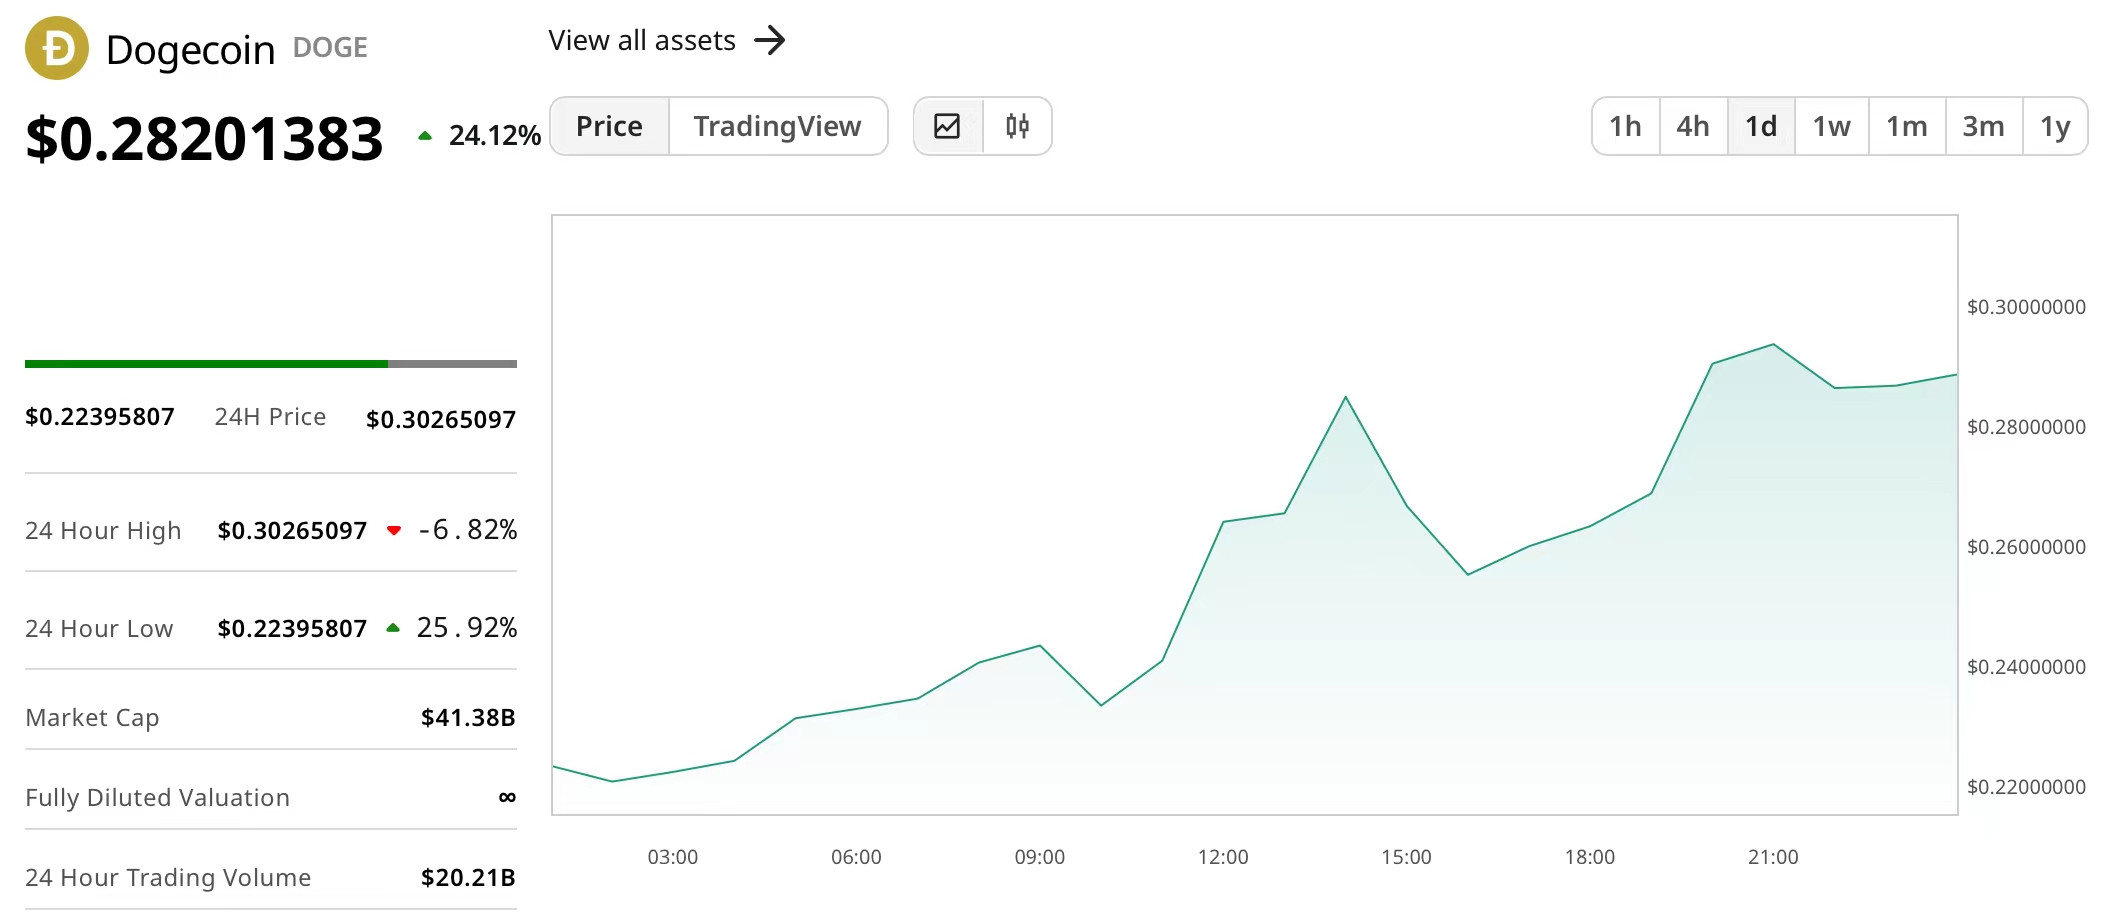Click the $0.22000000 axis label
Viewport: 2102px width, 924px height.
[x=2026, y=787]
